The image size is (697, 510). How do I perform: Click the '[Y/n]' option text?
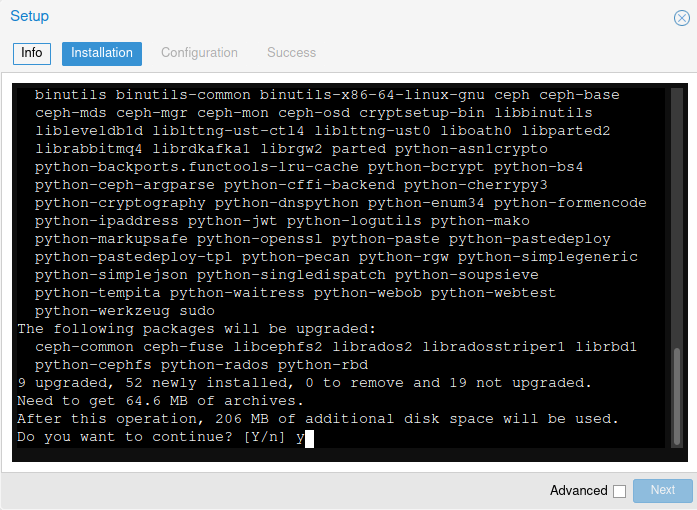(264, 437)
